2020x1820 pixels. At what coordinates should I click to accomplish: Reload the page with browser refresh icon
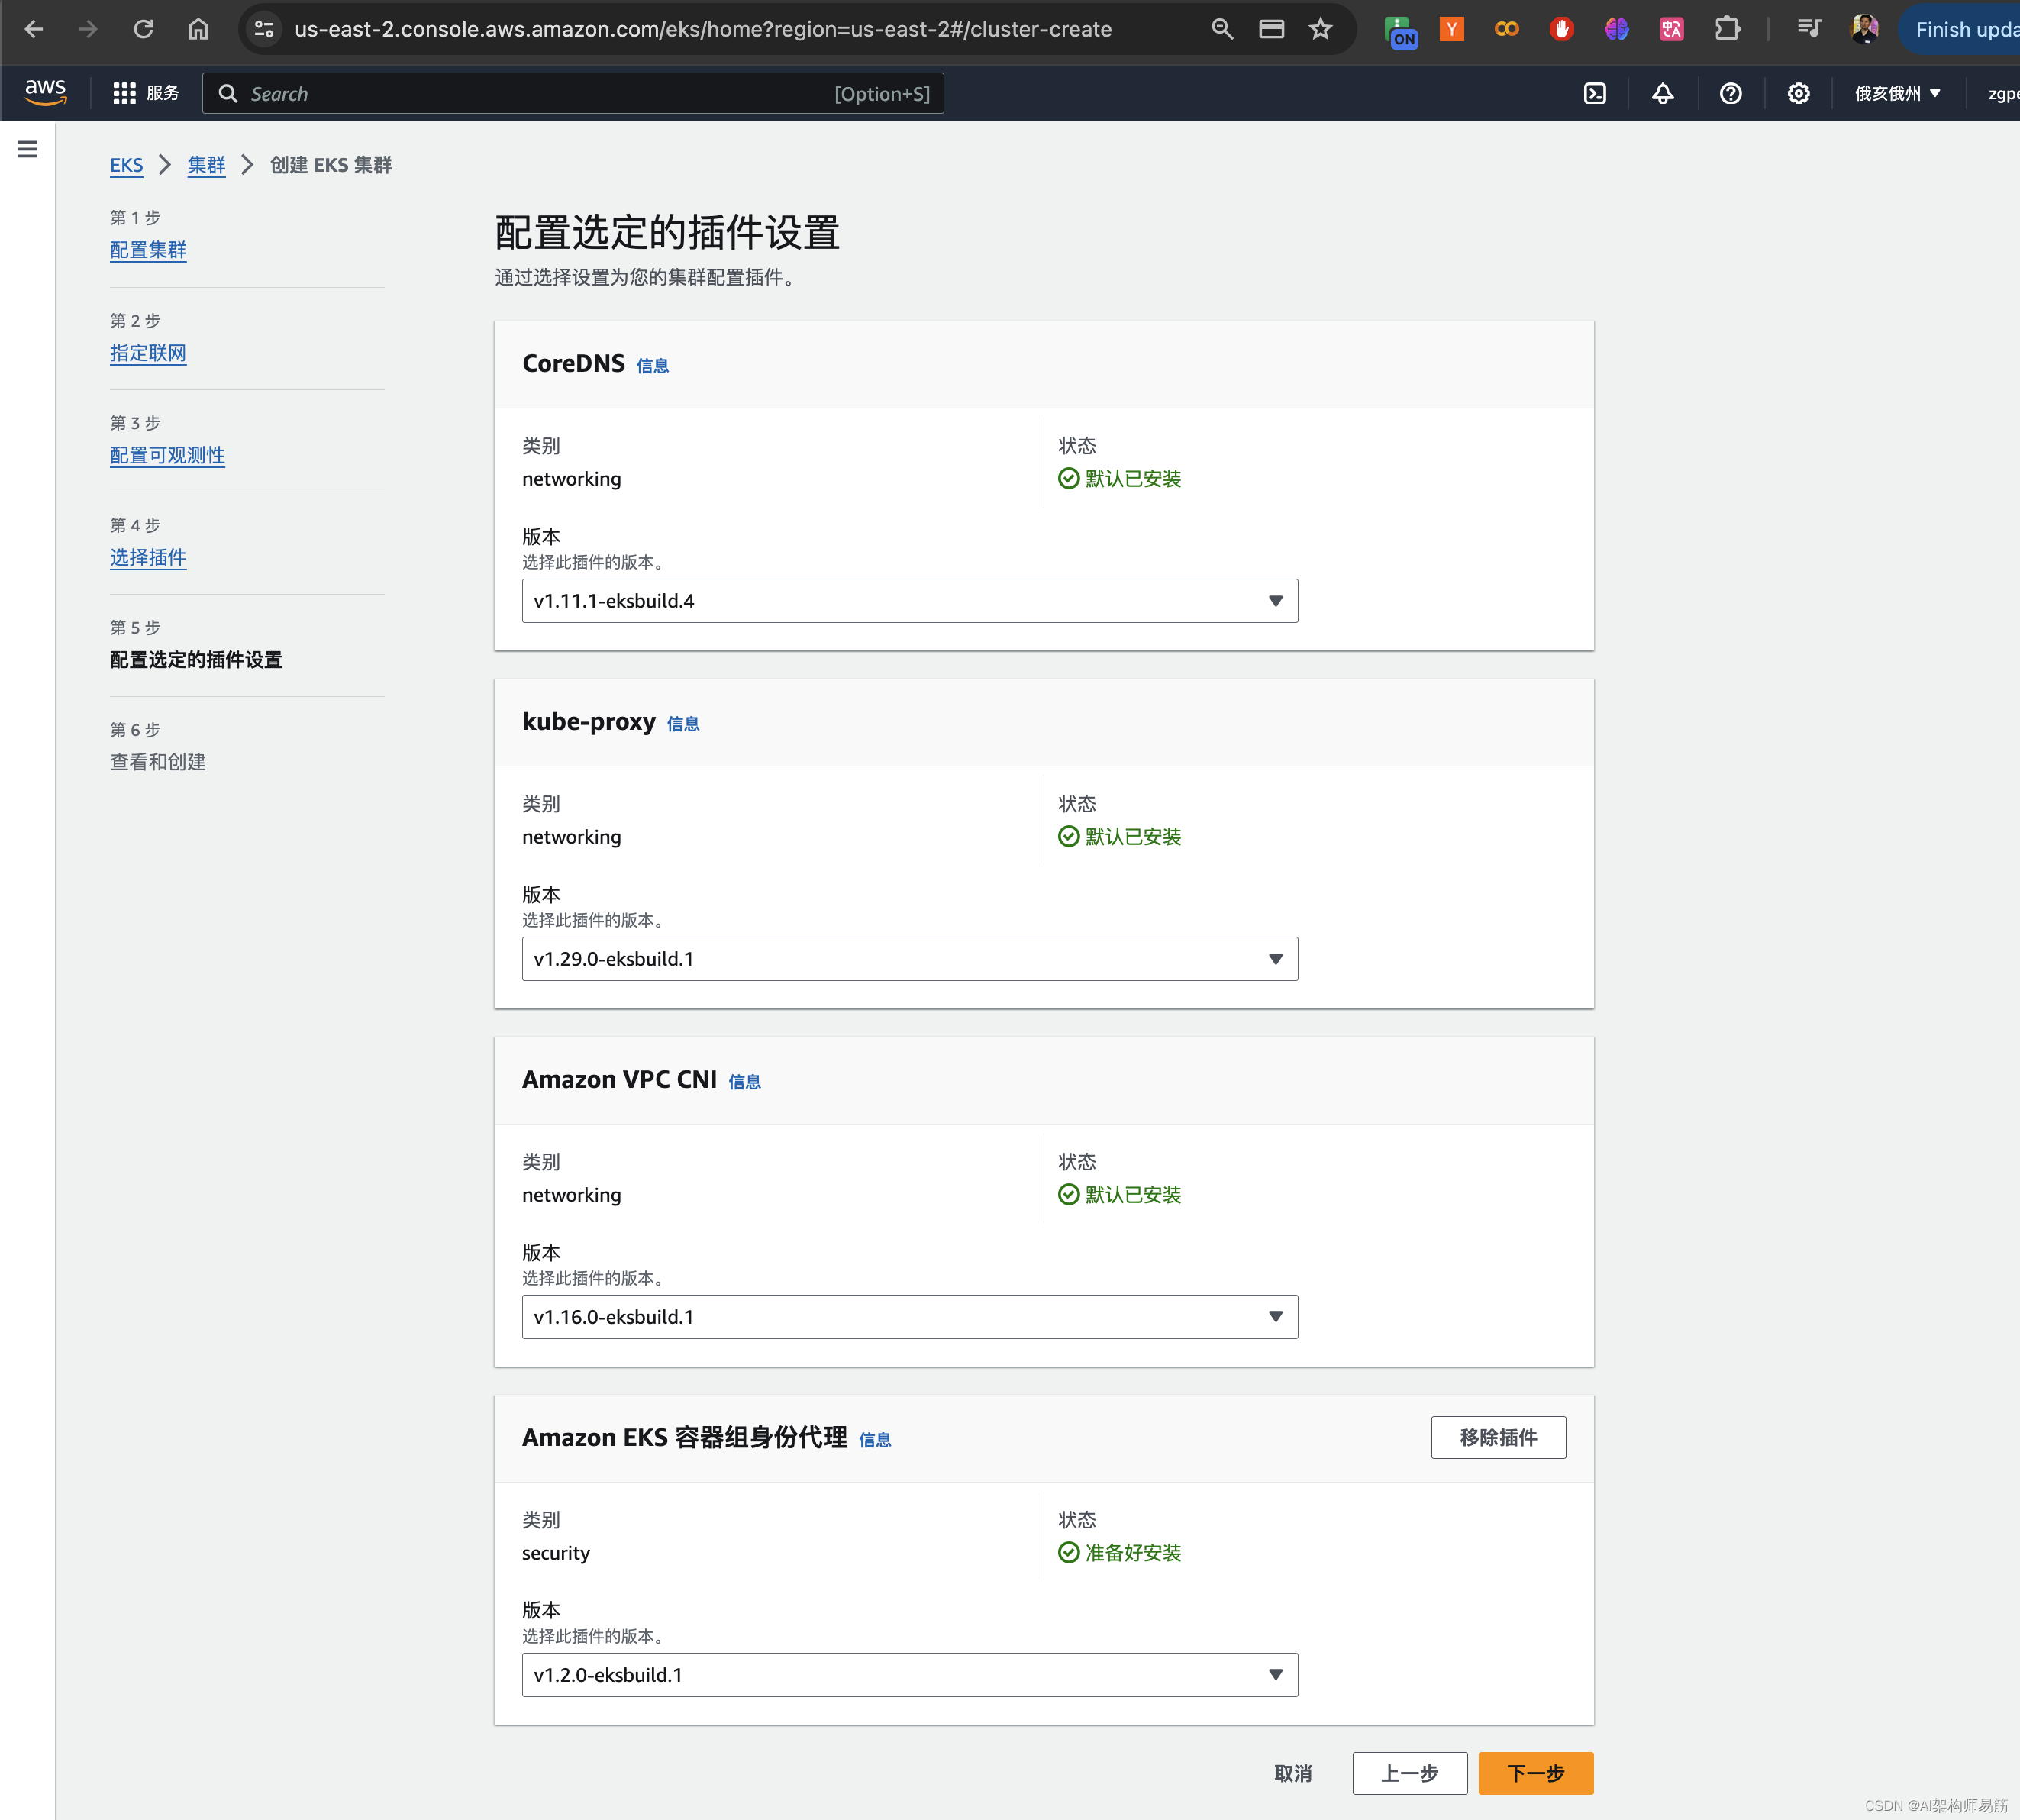(x=143, y=29)
